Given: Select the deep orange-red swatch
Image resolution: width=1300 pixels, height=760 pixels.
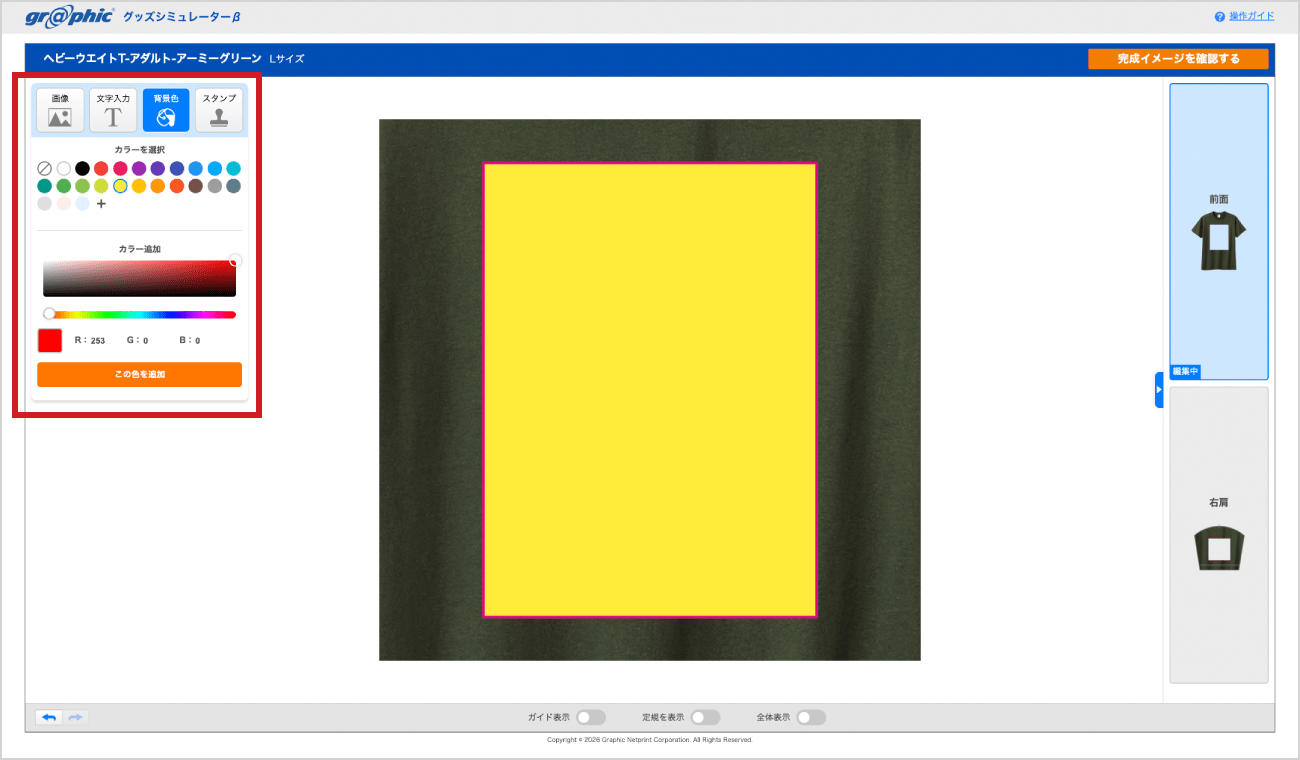Looking at the screenshot, I should point(177,186).
